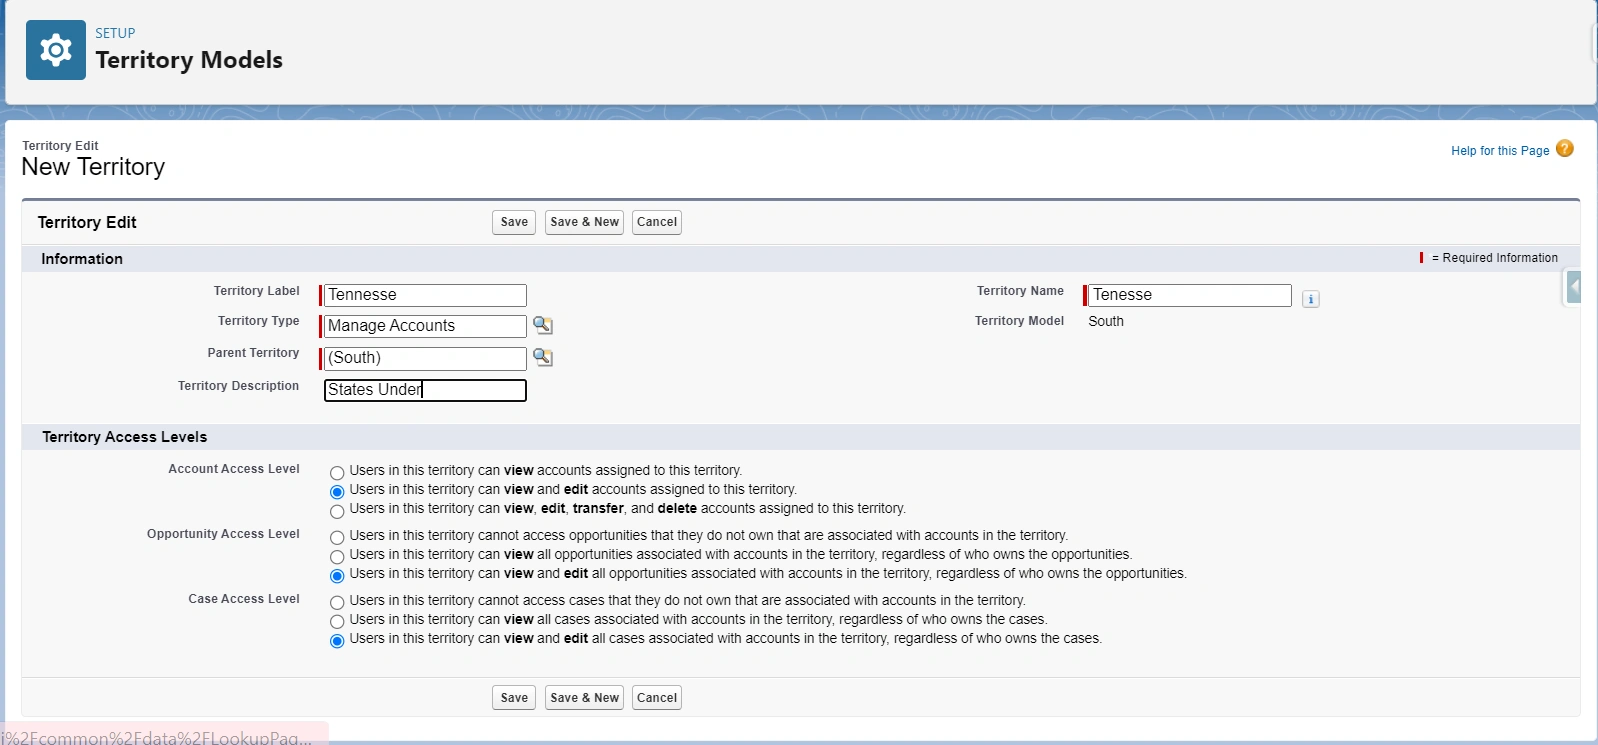This screenshot has height=745, width=1598.
Task: Click Territory Name info icon
Action: coord(1310,299)
